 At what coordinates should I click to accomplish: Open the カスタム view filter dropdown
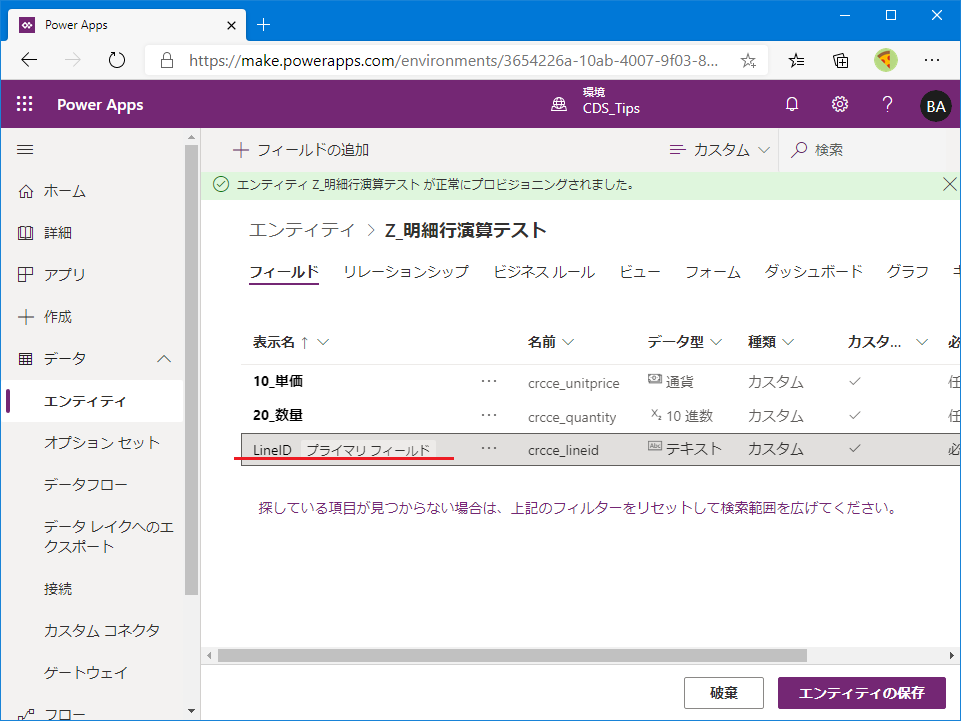pyautogui.click(x=720, y=150)
